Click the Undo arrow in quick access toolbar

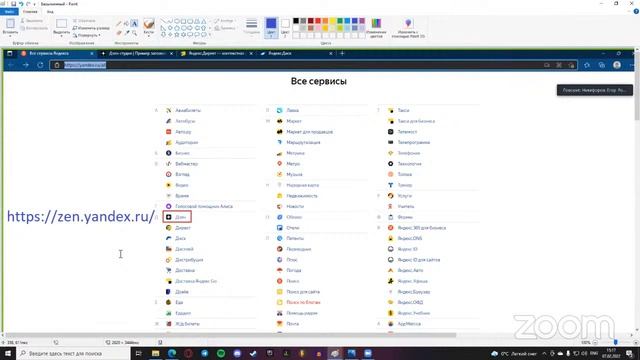click(21, 4)
